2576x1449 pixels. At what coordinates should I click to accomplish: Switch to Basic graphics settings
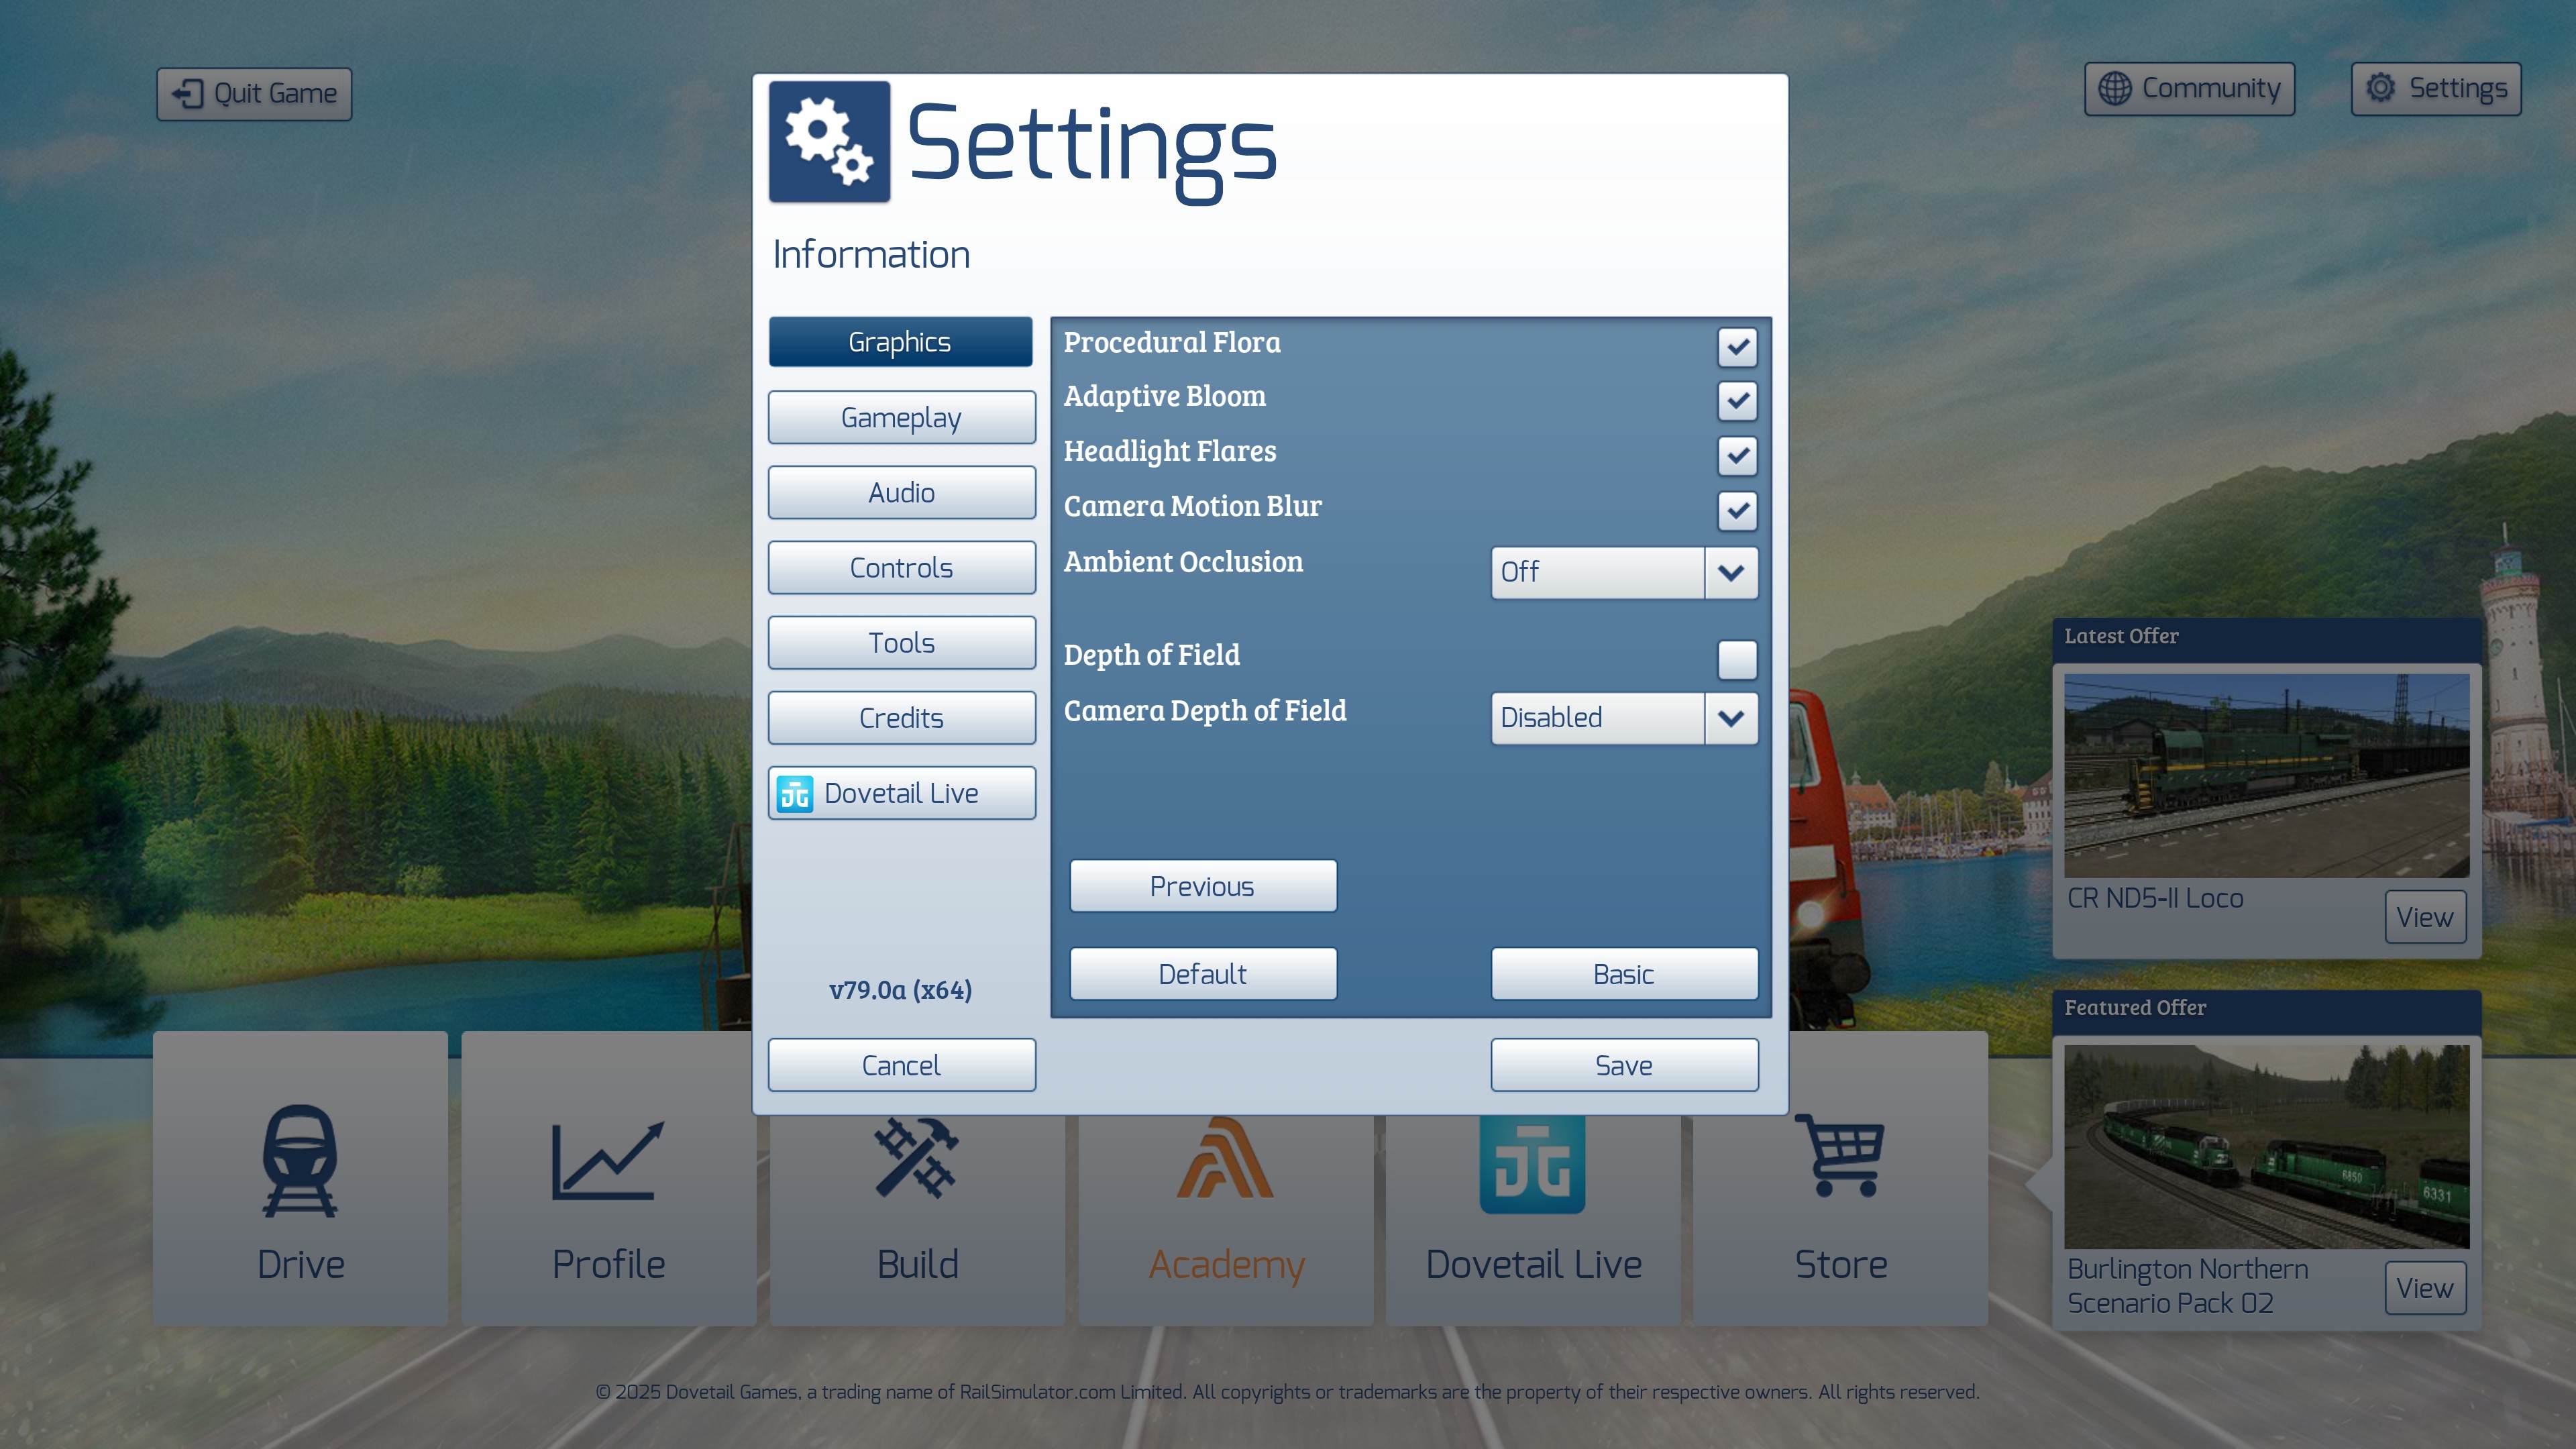point(1624,974)
